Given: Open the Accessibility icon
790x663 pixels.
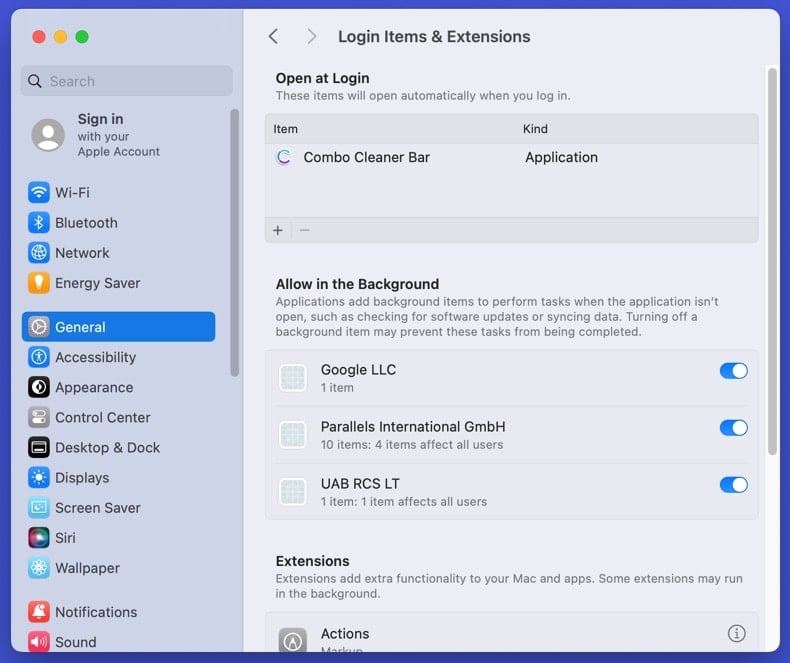Looking at the screenshot, I should click(39, 357).
